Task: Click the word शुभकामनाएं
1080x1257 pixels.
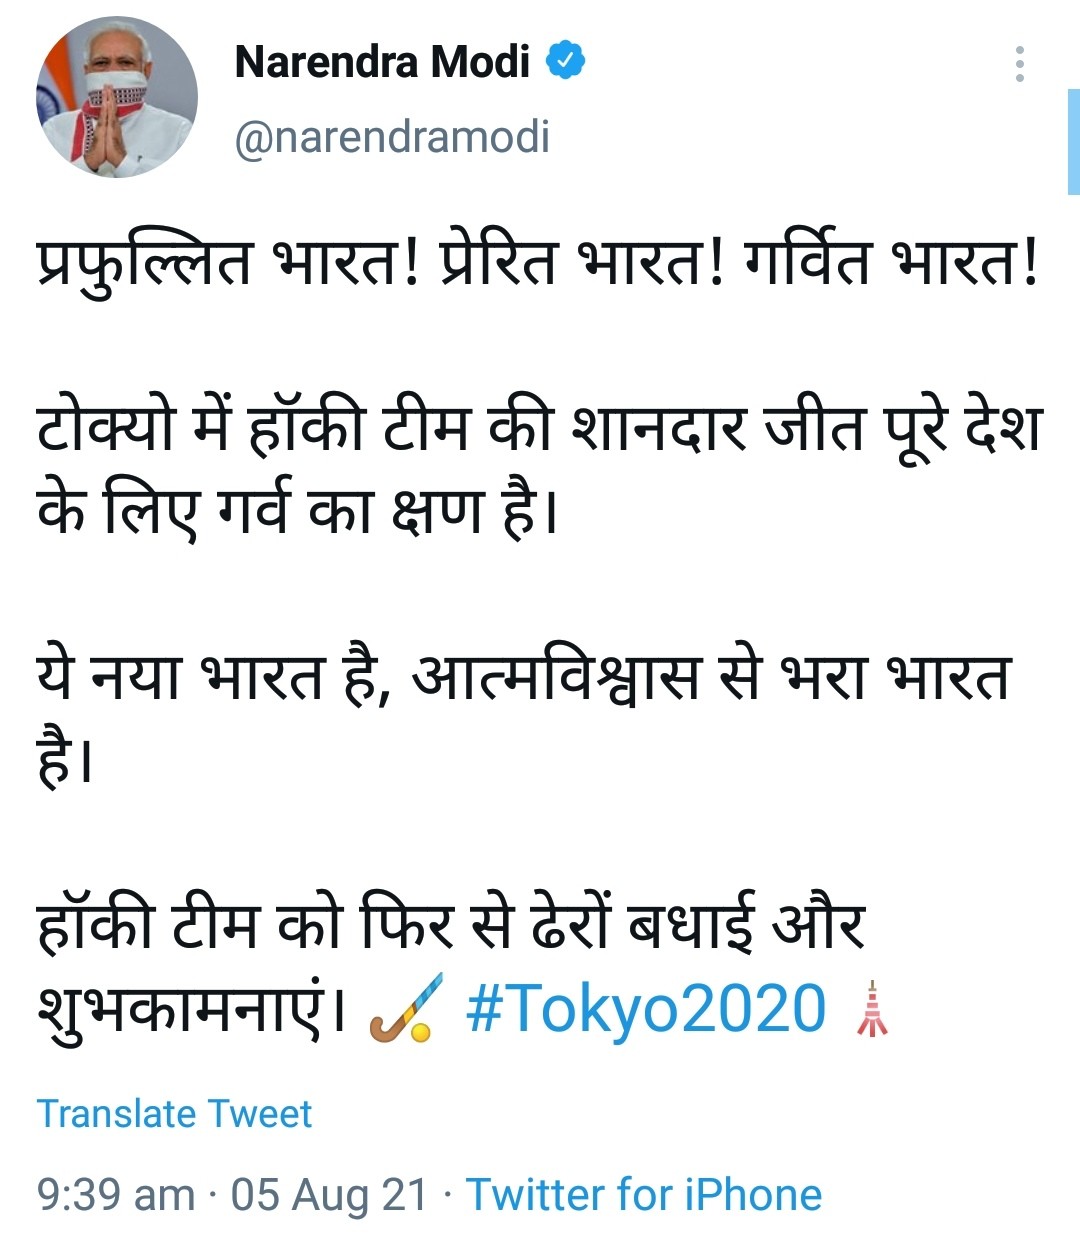Action: [x=190, y=1009]
